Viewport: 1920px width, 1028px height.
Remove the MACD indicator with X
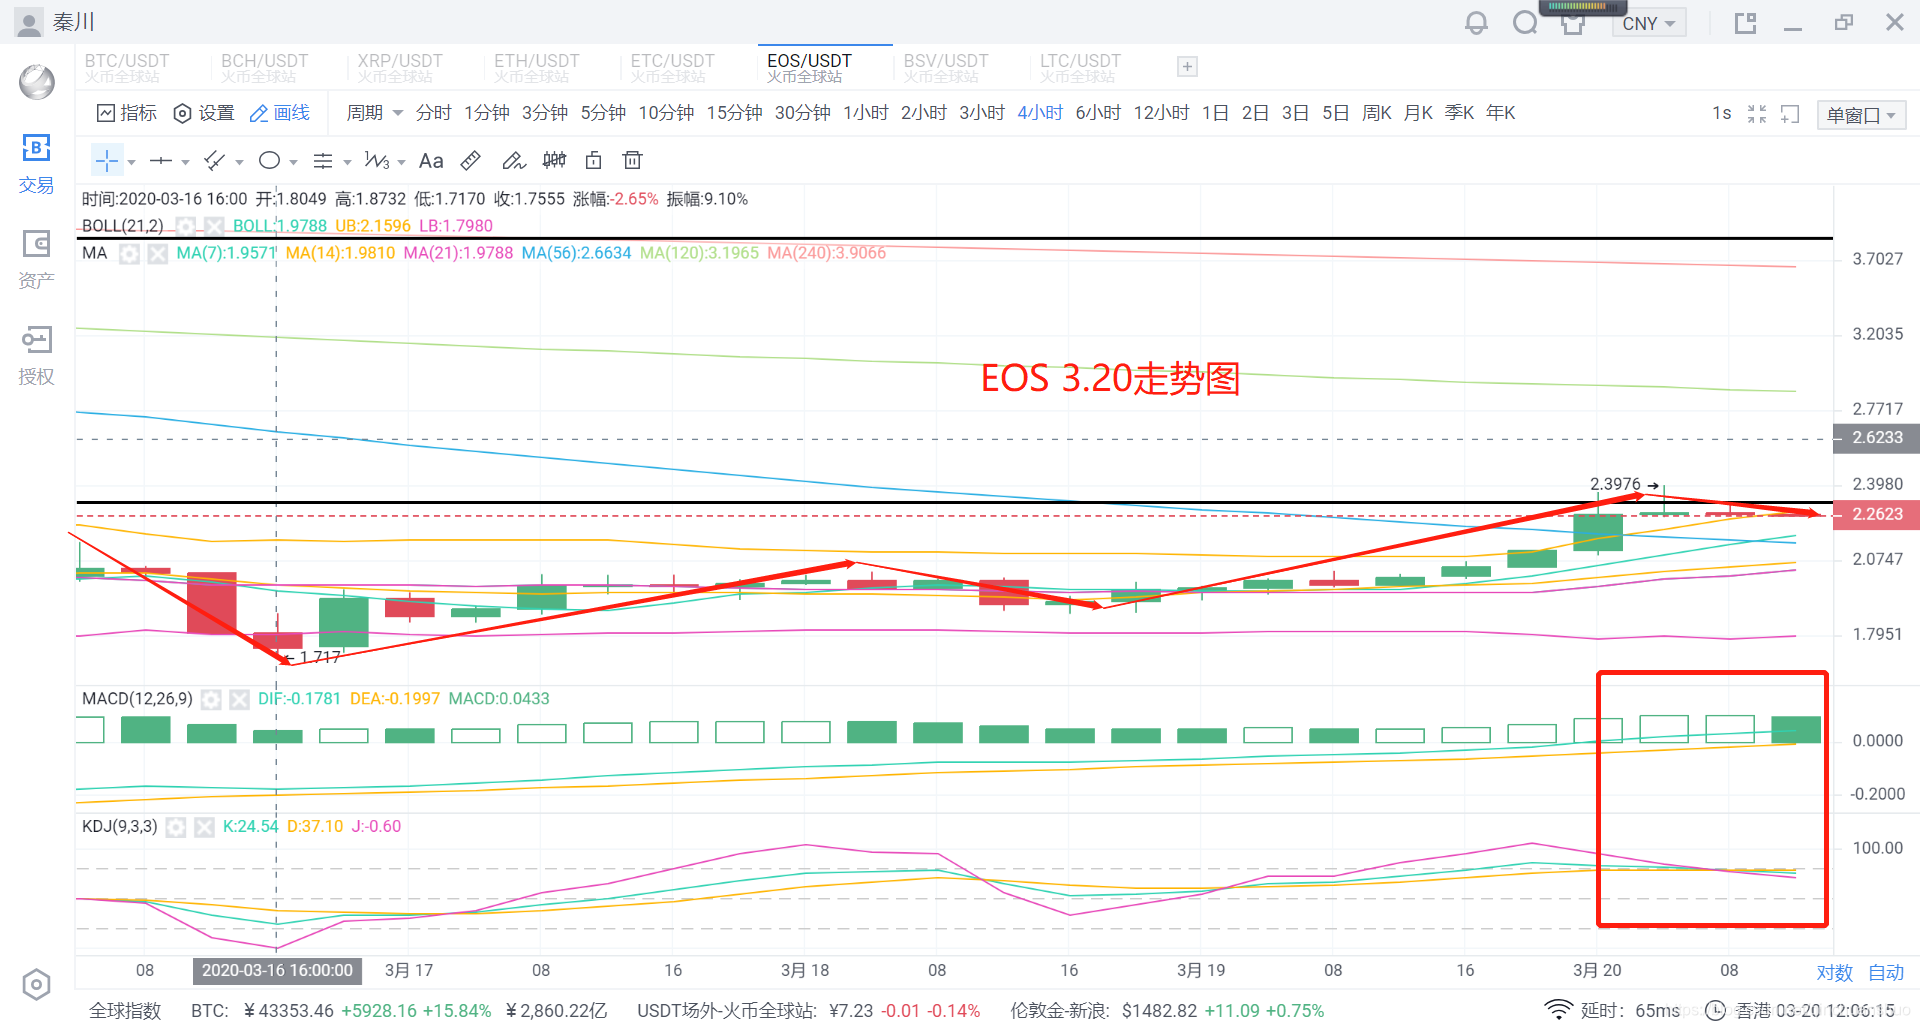click(x=239, y=700)
